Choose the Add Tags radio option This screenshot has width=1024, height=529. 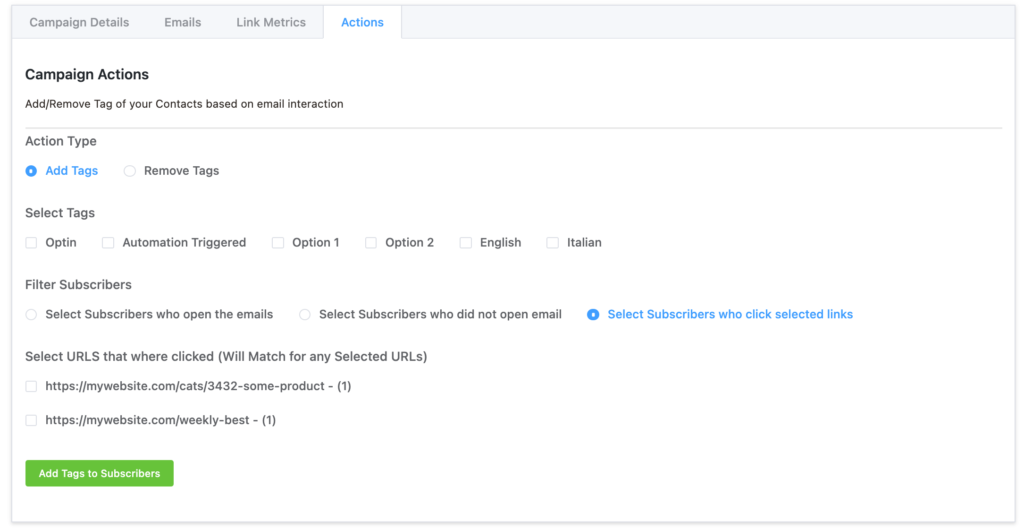pos(31,171)
